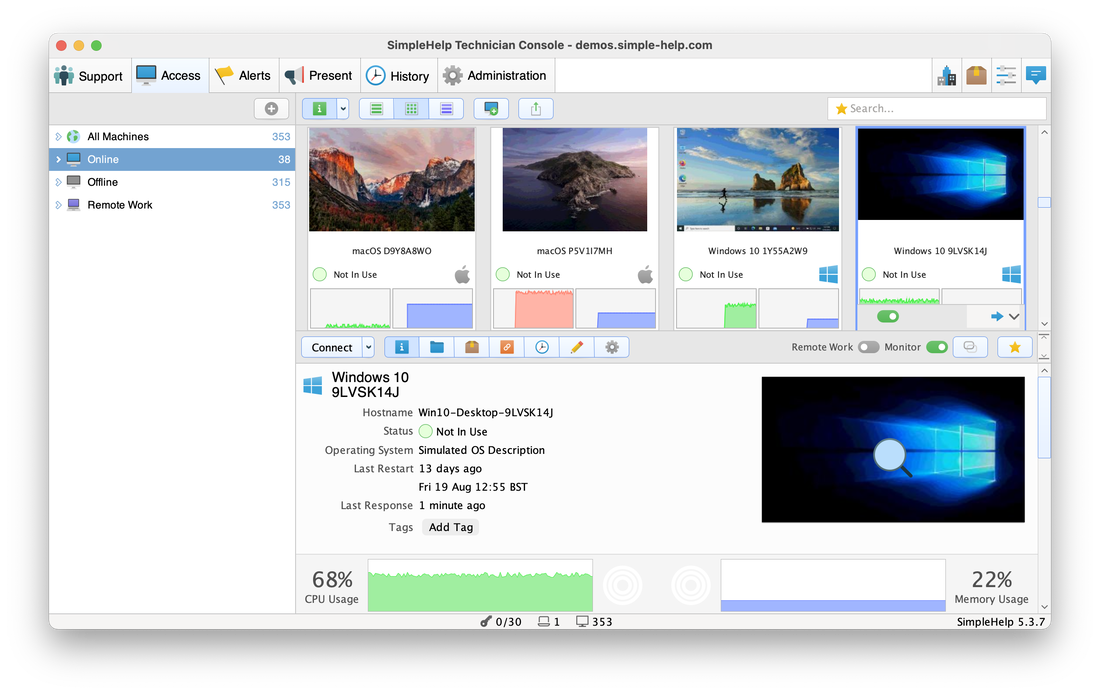The image size is (1100, 694).
Task: Expand the Remote Work group
Action: click(x=58, y=205)
